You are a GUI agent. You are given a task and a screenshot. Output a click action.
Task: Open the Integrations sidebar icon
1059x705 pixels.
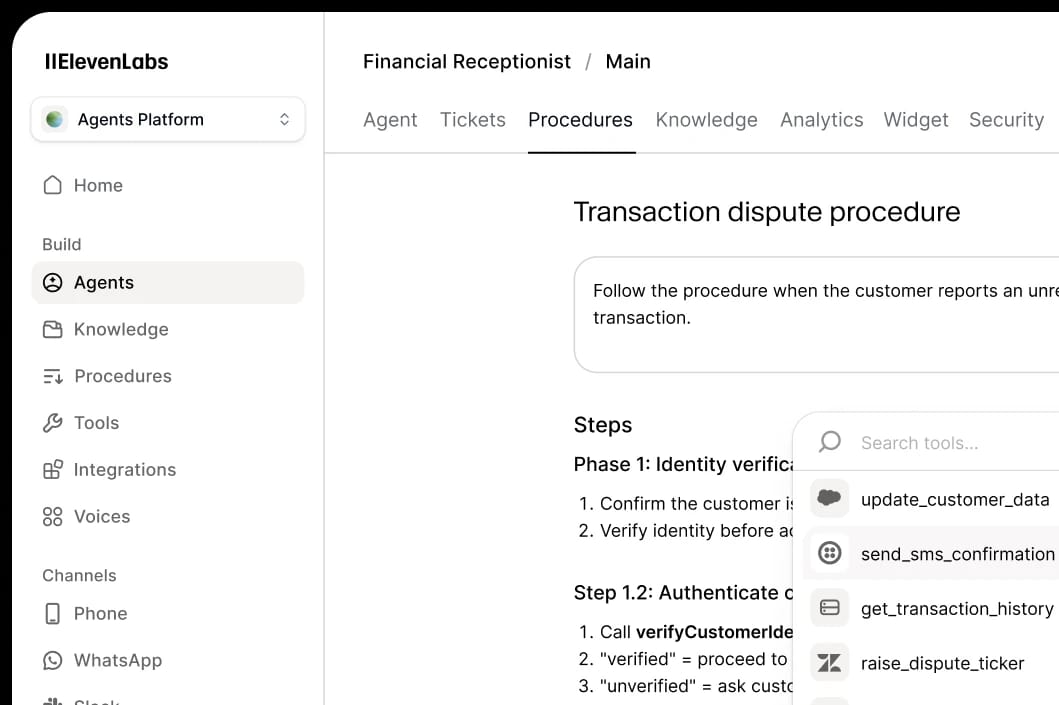[x=52, y=469]
